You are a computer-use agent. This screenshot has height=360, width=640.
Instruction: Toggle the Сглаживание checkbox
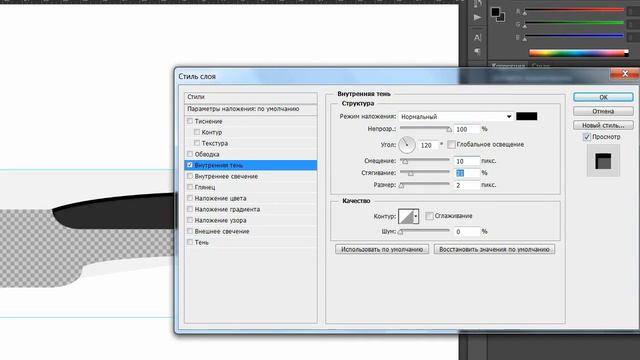point(429,216)
